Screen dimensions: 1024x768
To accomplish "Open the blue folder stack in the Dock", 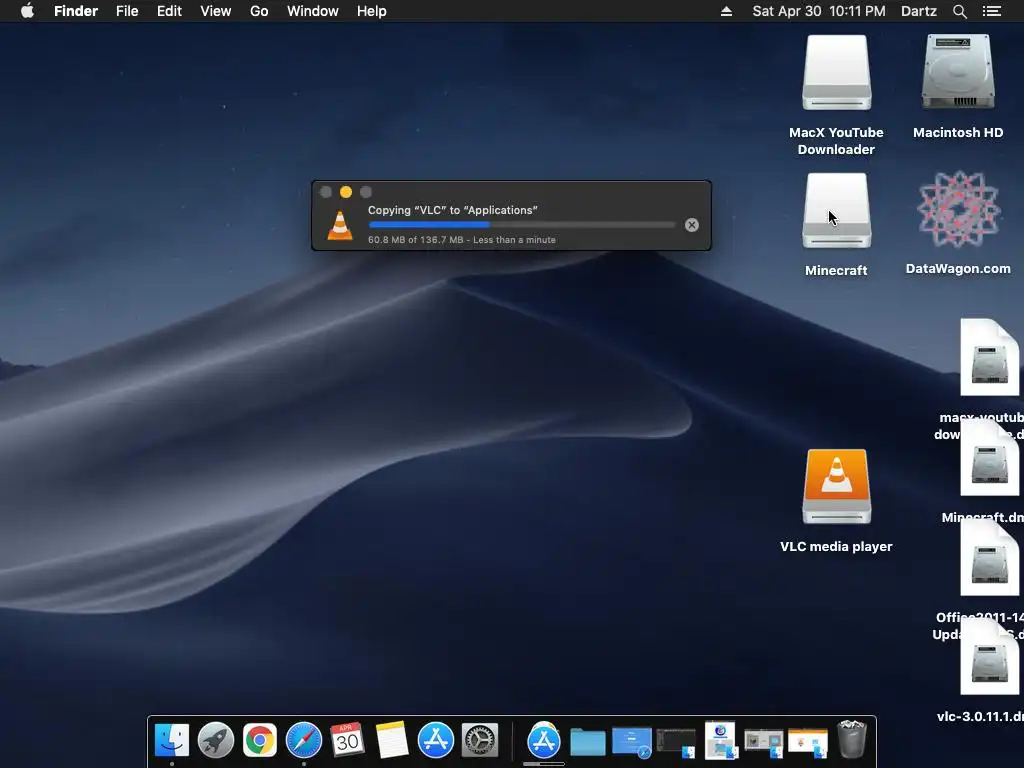I will 588,741.
